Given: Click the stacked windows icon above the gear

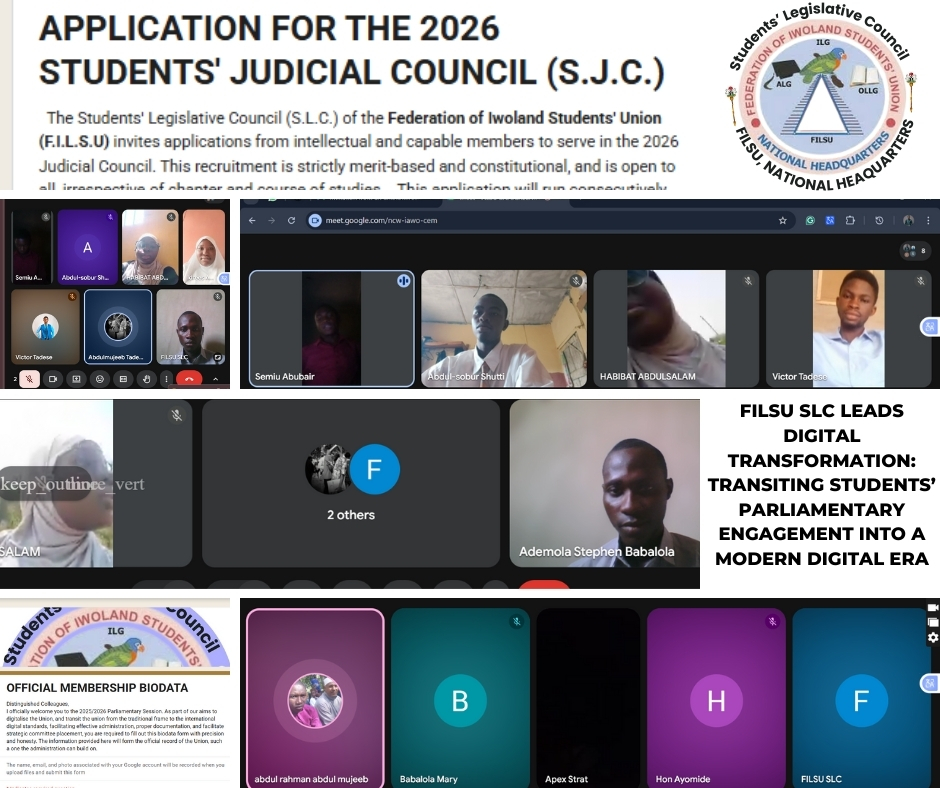Looking at the screenshot, I should point(933,622).
